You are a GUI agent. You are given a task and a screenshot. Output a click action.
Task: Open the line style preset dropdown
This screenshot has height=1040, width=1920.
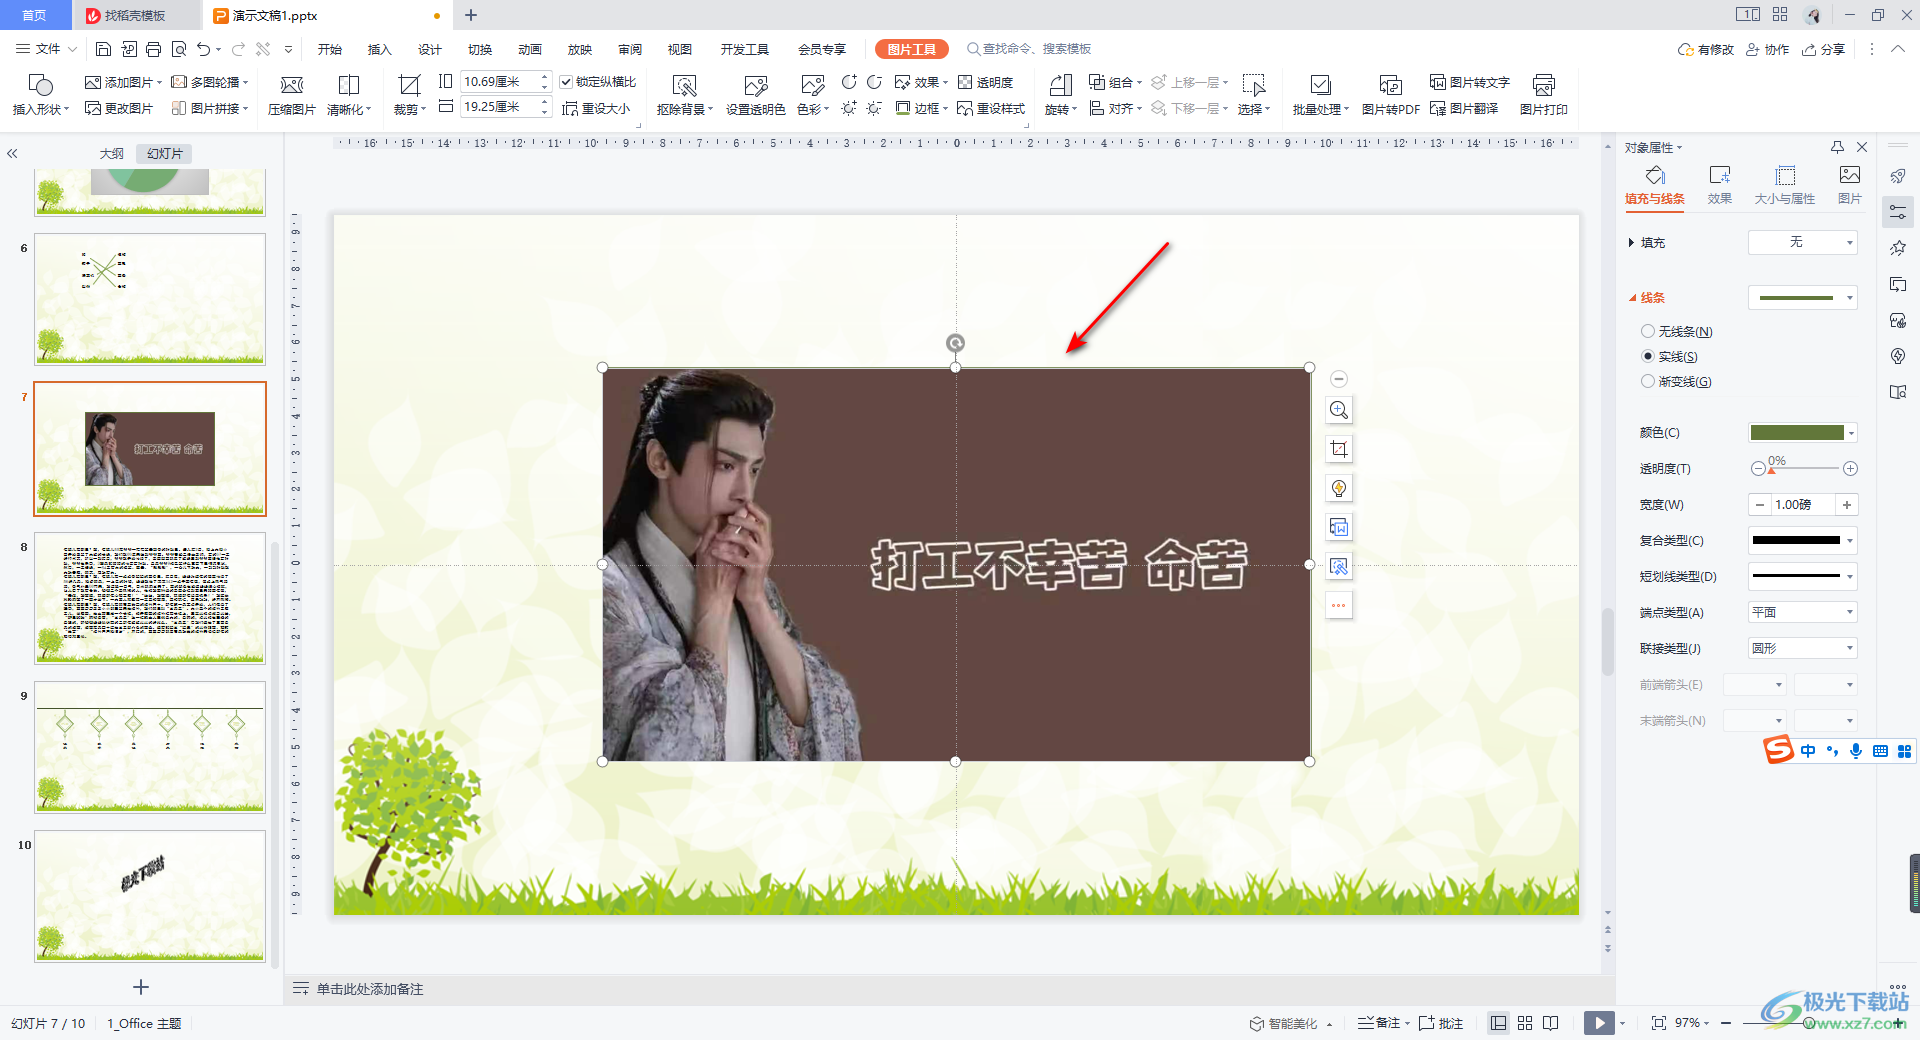[1802, 297]
